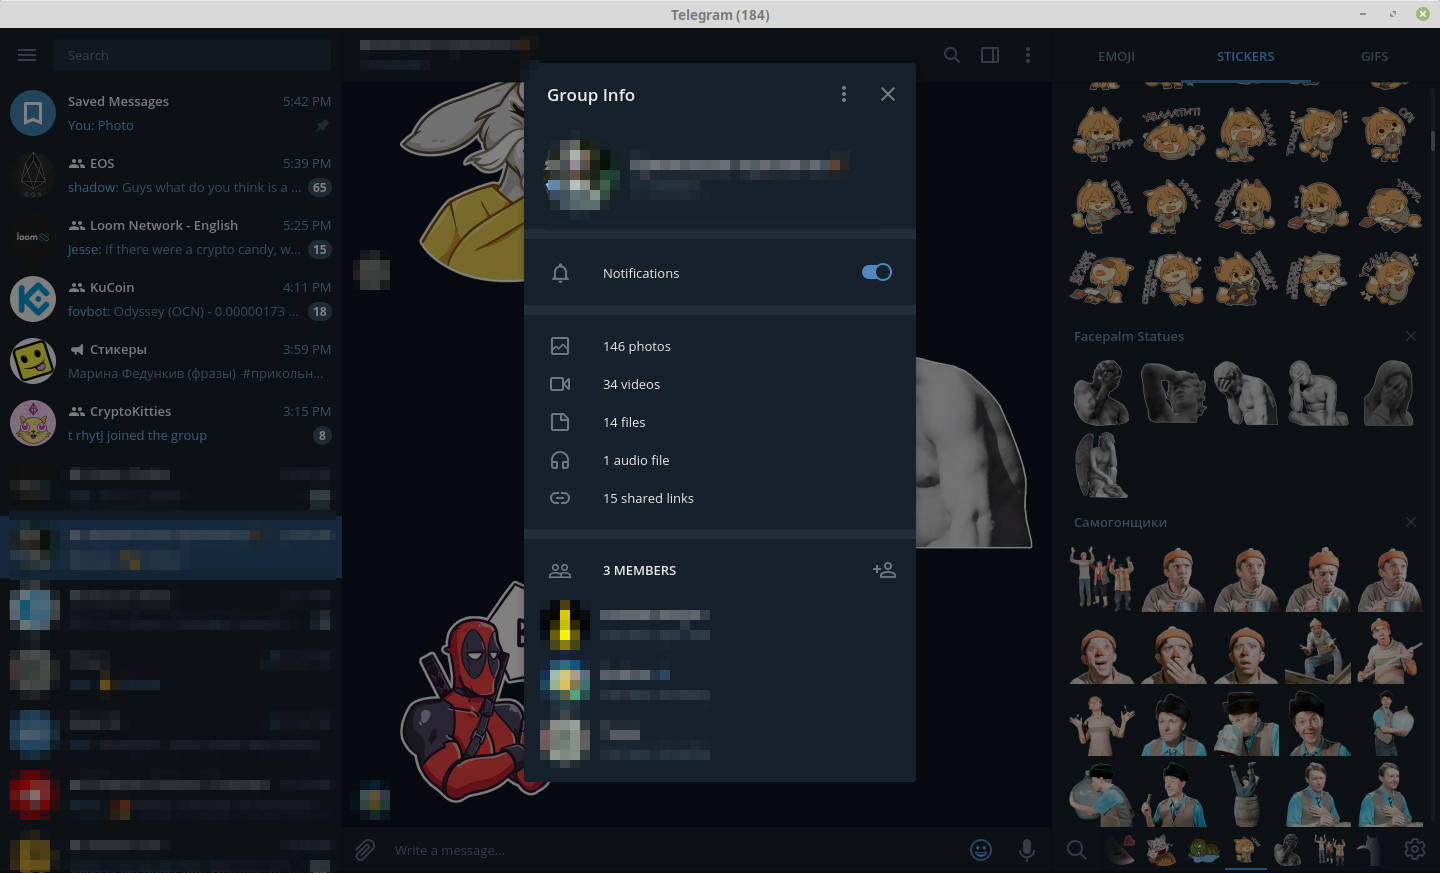Close the Group Info dialog

coord(887,94)
